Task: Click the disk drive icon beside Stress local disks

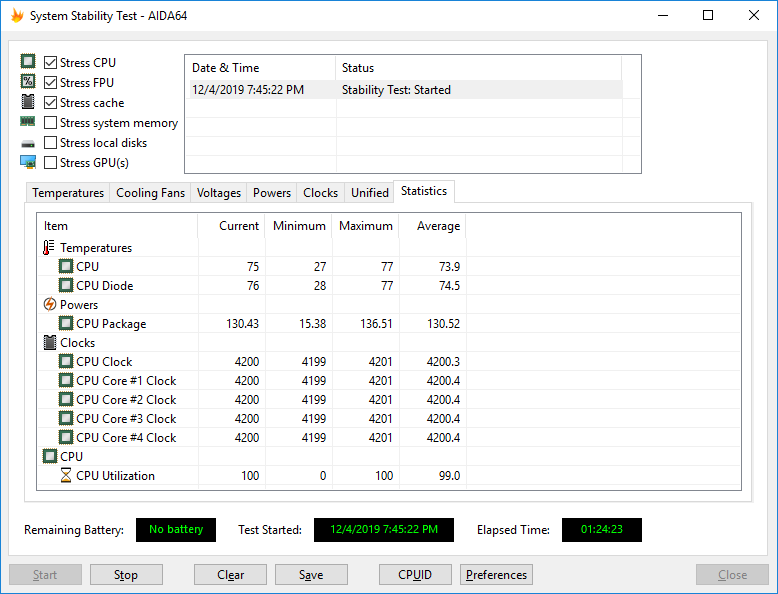Action: 28,144
